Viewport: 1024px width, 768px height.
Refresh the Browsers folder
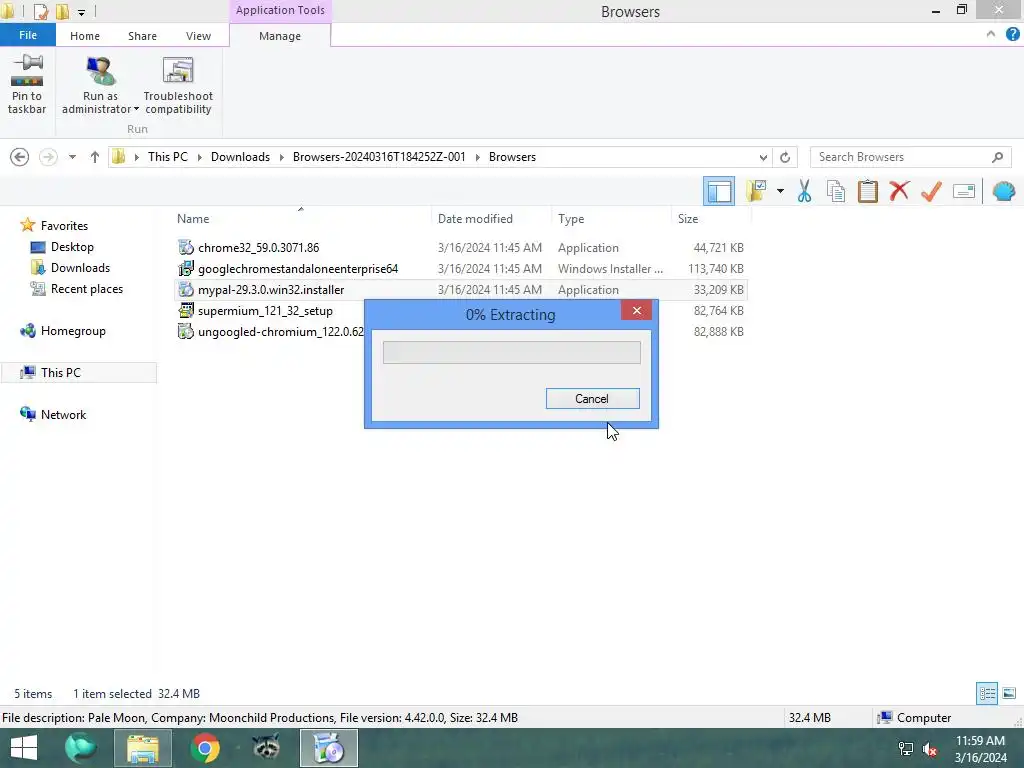tap(785, 157)
